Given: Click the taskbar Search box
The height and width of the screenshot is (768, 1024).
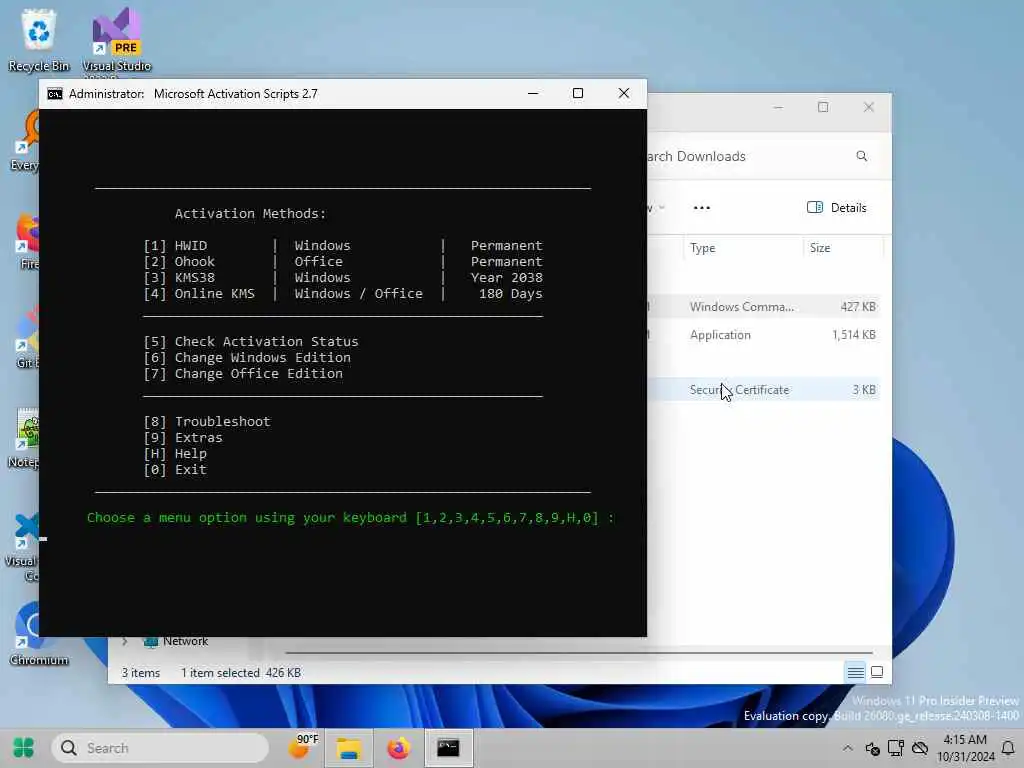Looking at the screenshot, I should click(160, 748).
